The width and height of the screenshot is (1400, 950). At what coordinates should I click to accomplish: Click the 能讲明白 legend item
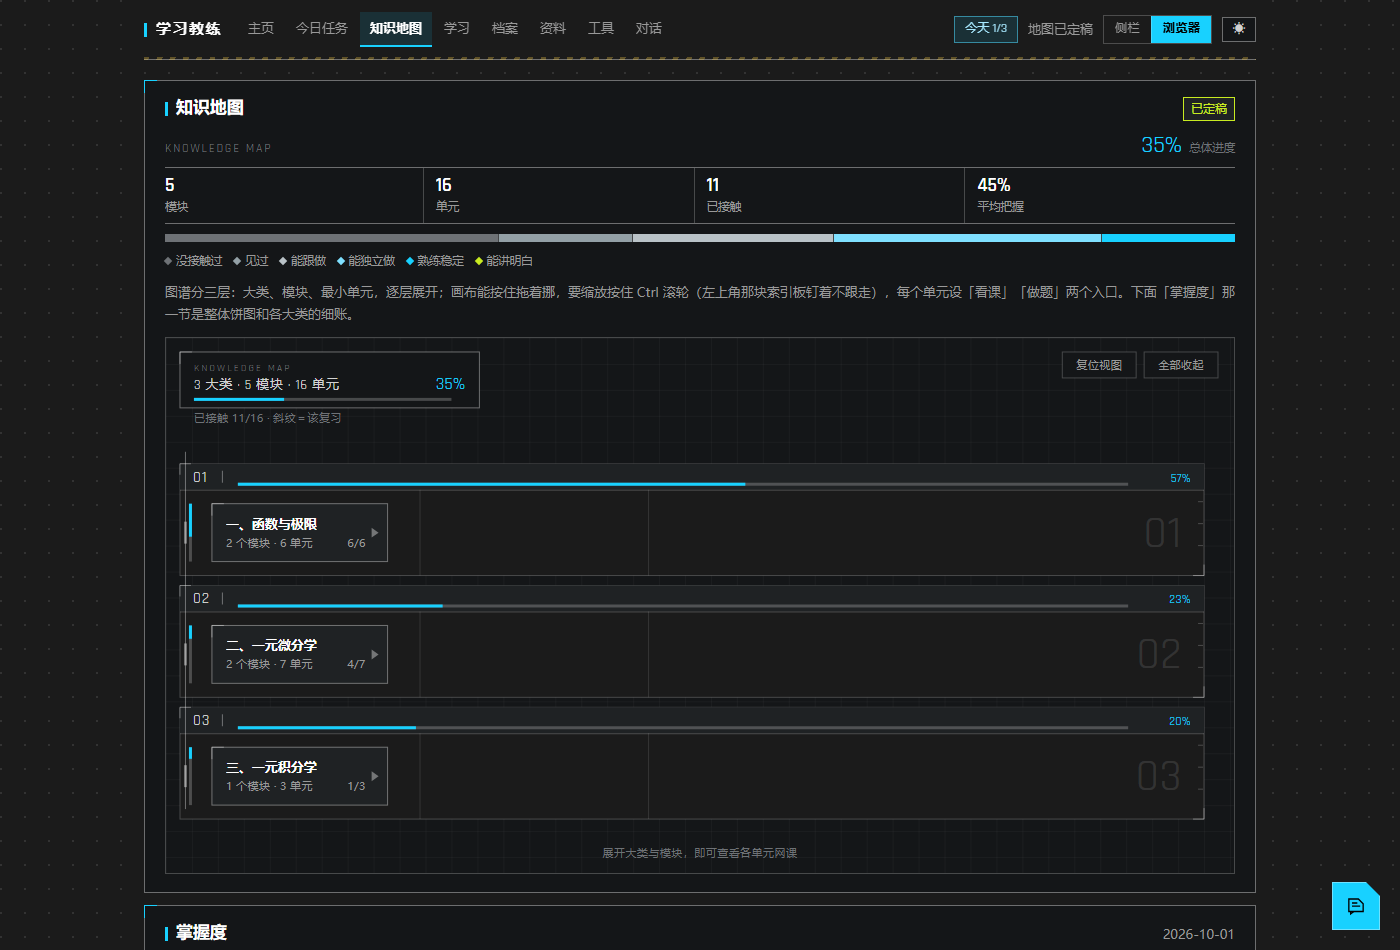[504, 261]
